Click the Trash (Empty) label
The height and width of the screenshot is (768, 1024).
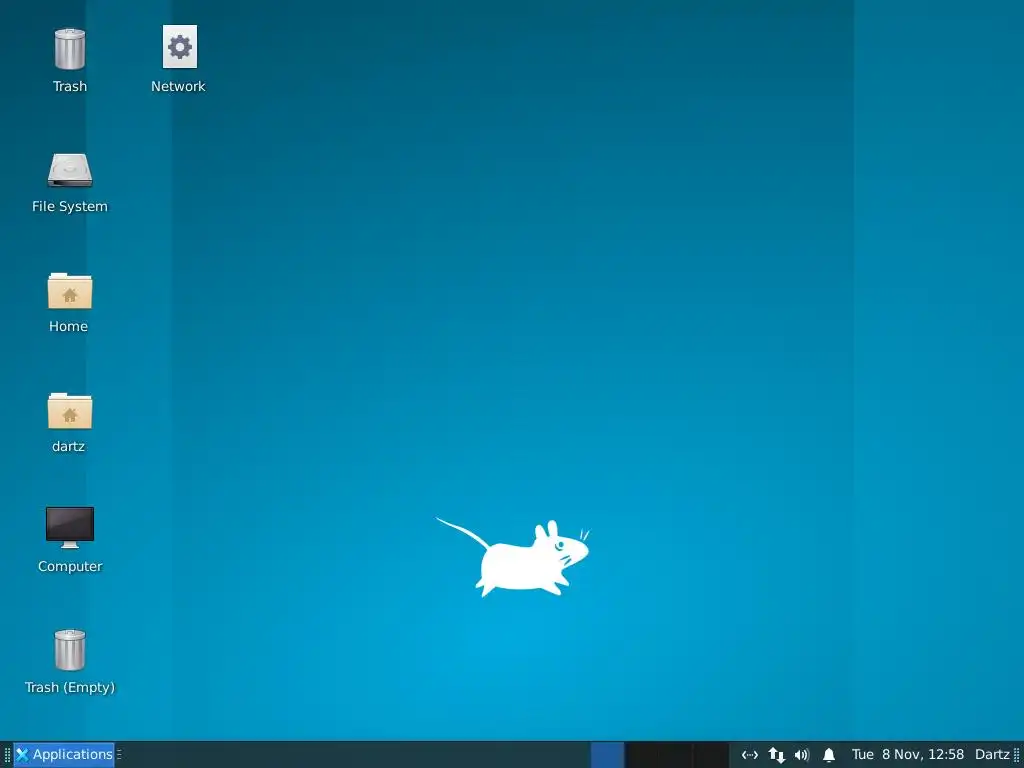70,687
